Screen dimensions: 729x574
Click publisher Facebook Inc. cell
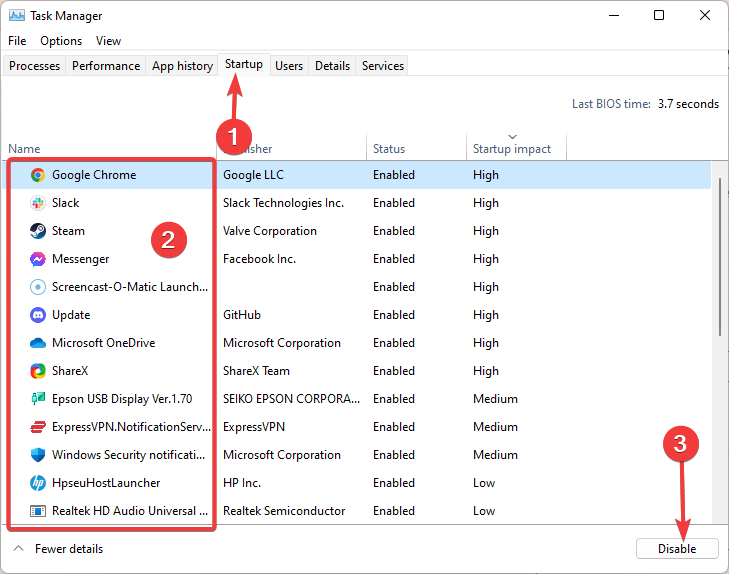click(259, 259)
